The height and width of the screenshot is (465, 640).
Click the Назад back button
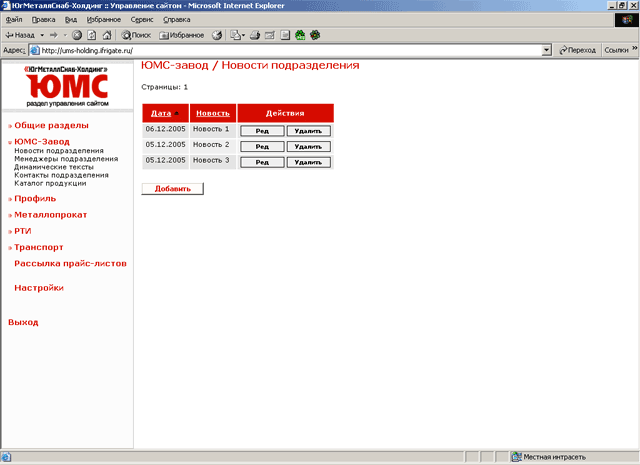[x=20, y=35]
